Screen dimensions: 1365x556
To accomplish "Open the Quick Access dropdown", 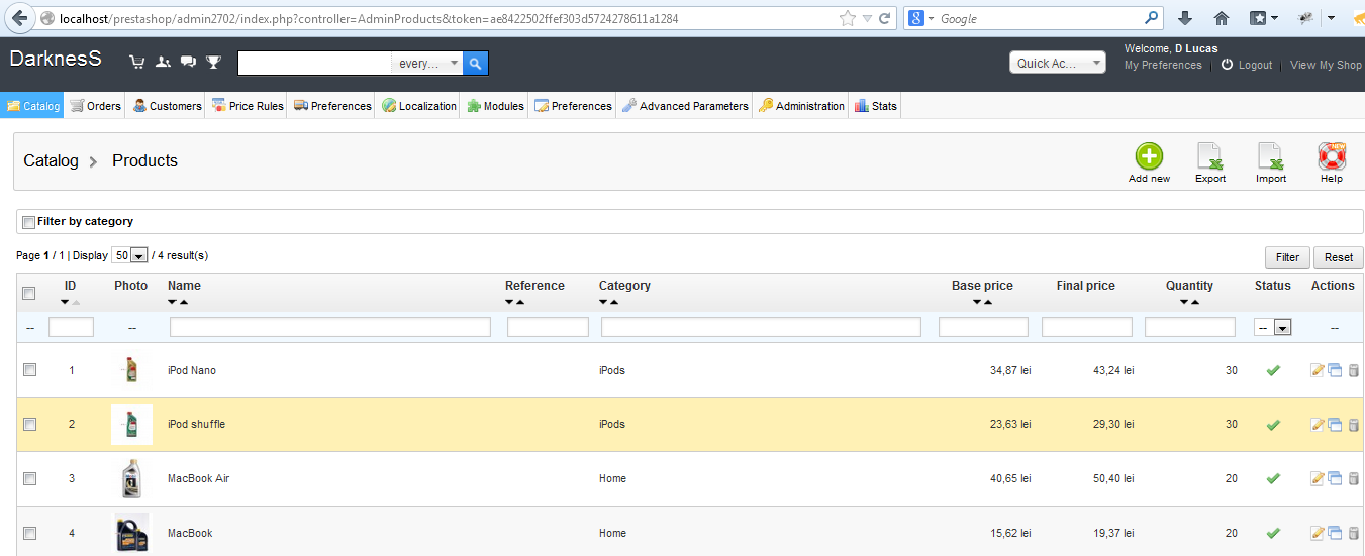I will tap(1057, 63).
